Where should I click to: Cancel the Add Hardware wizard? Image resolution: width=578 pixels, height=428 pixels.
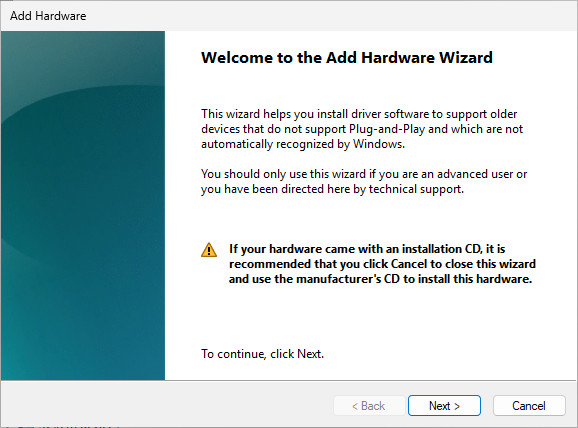[529, 406]
